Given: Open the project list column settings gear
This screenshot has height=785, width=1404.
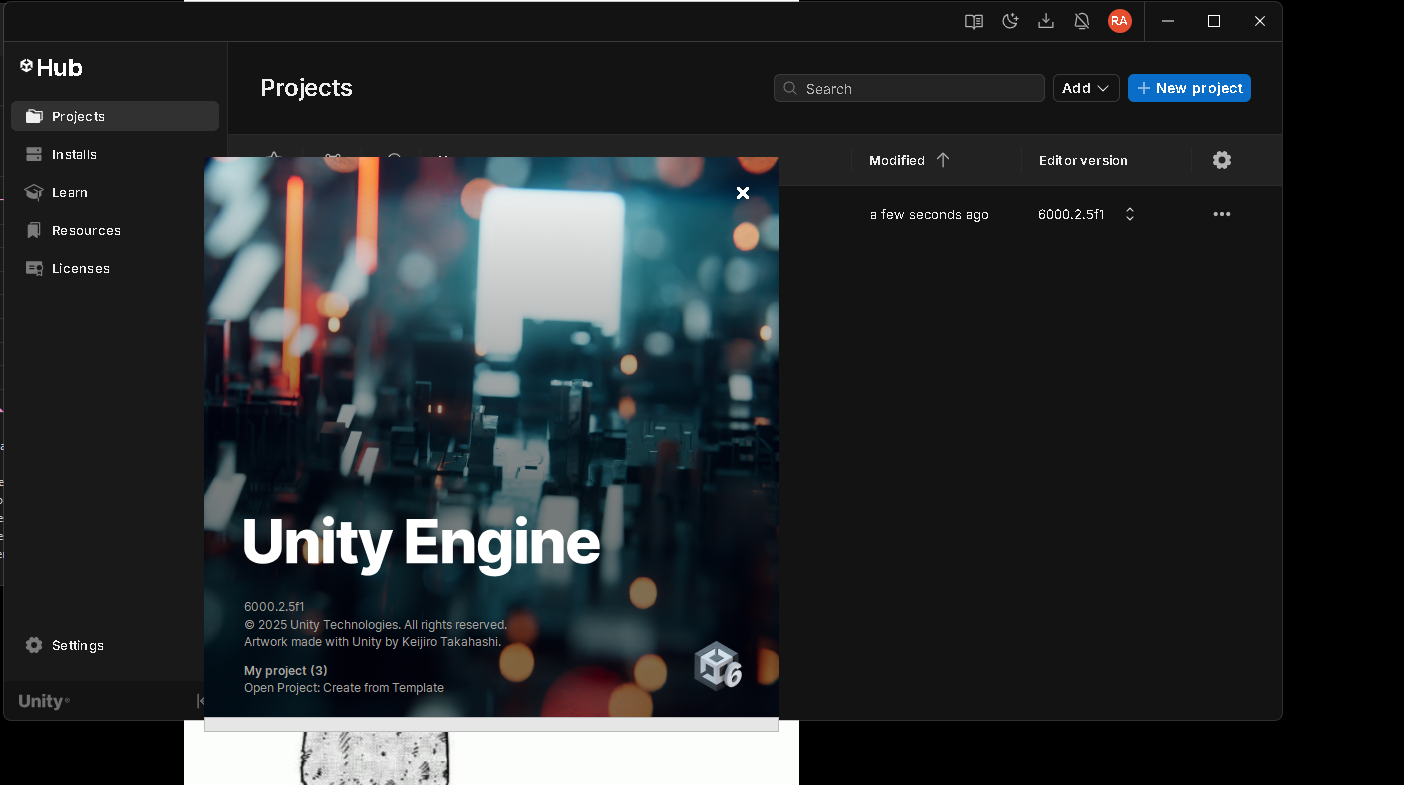Looking at the screenshot, I should pyautogui.click(x=1222, y=160).
